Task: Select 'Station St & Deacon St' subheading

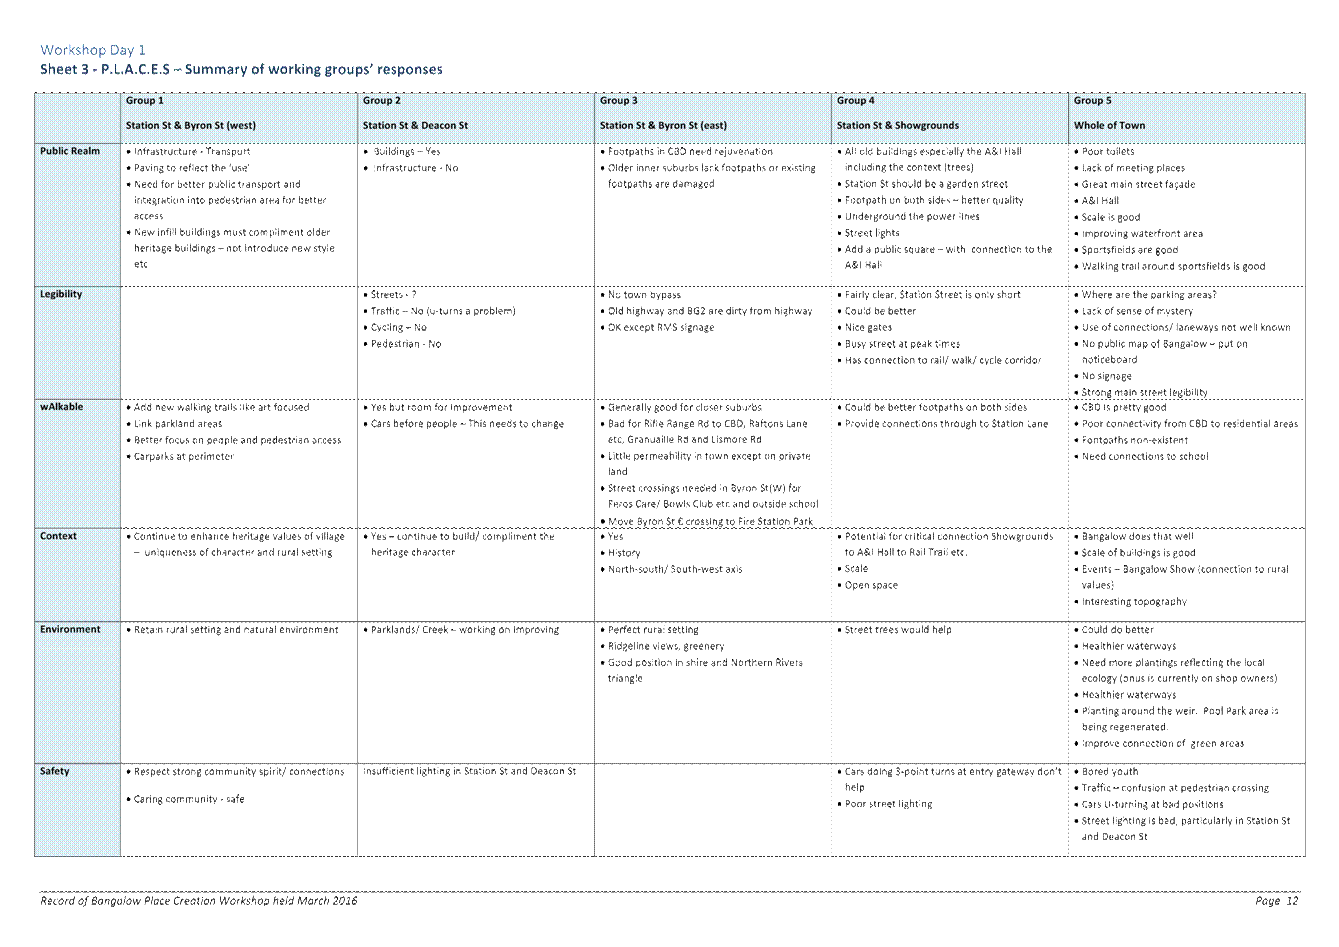Action: point(416,125)
